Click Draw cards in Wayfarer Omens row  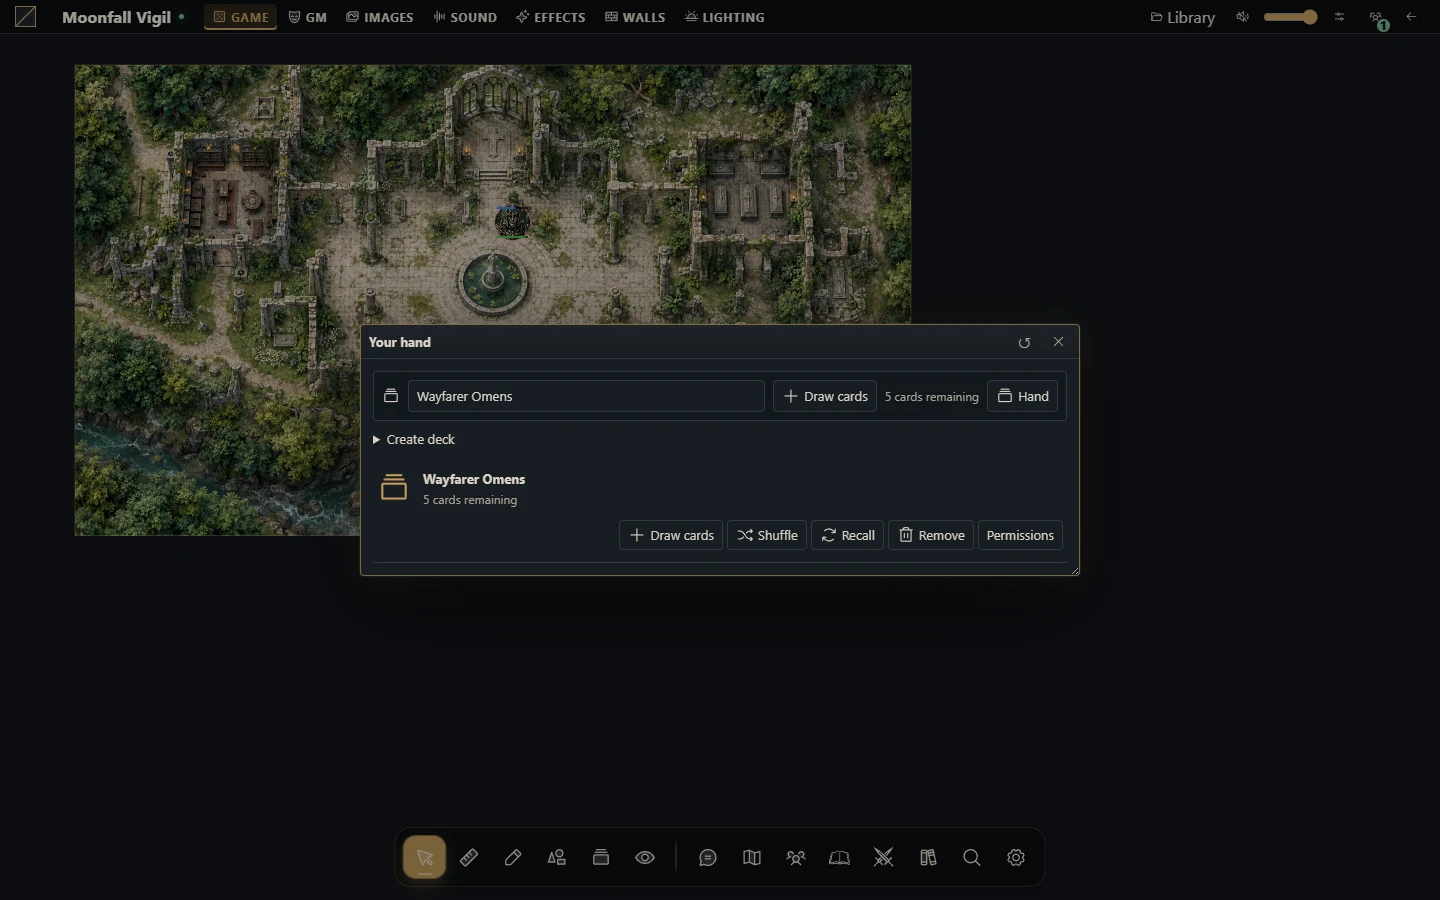click(671, 535)
